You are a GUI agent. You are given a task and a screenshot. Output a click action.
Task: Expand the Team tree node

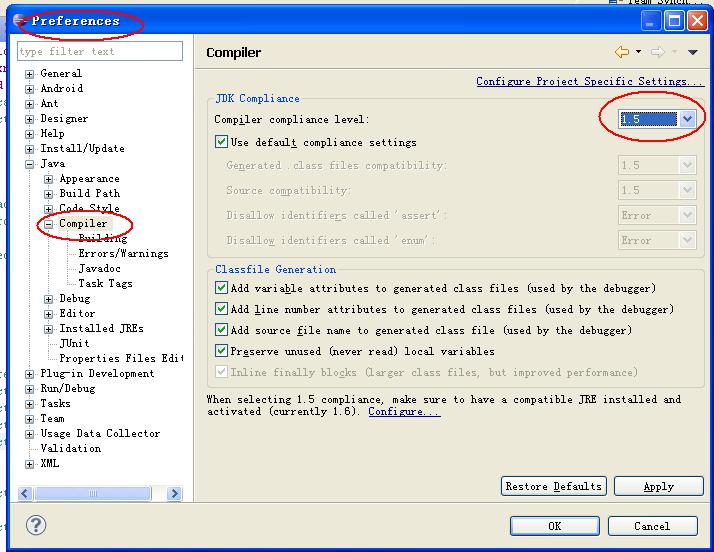[30, 419]
